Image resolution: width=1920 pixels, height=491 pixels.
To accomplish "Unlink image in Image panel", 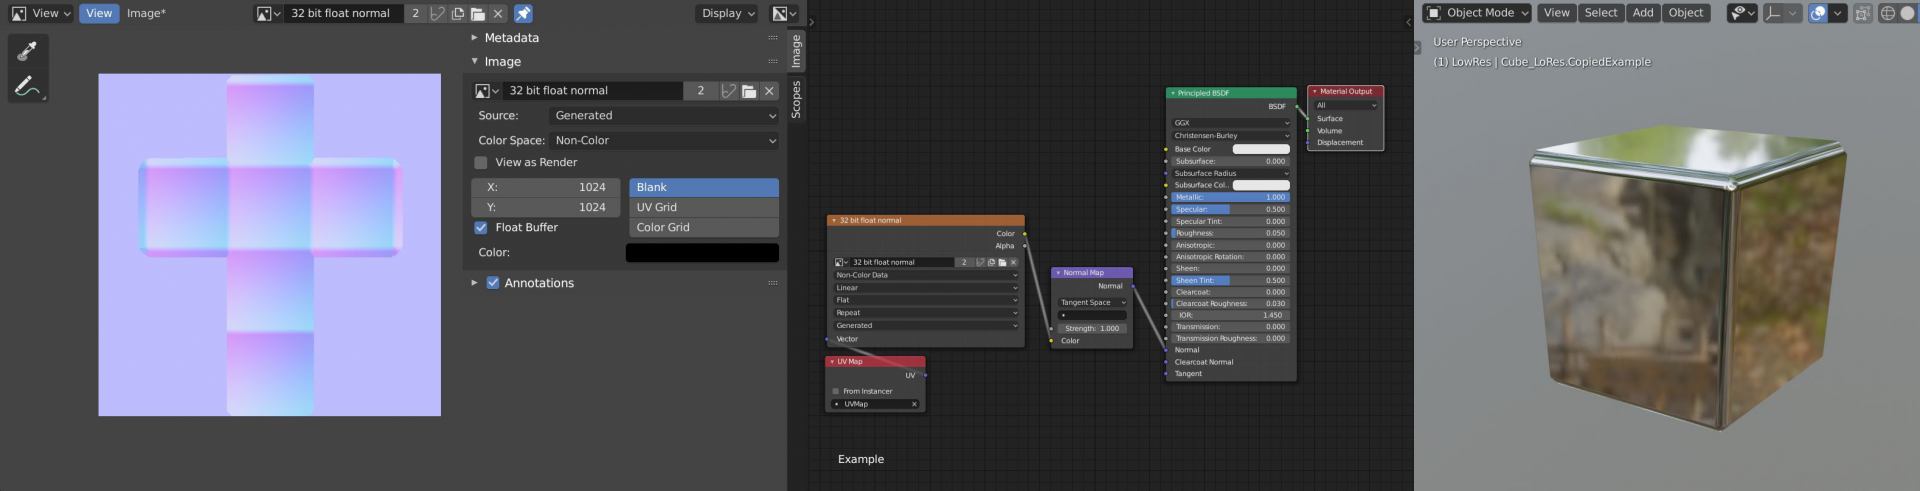I will pos(769,91).
